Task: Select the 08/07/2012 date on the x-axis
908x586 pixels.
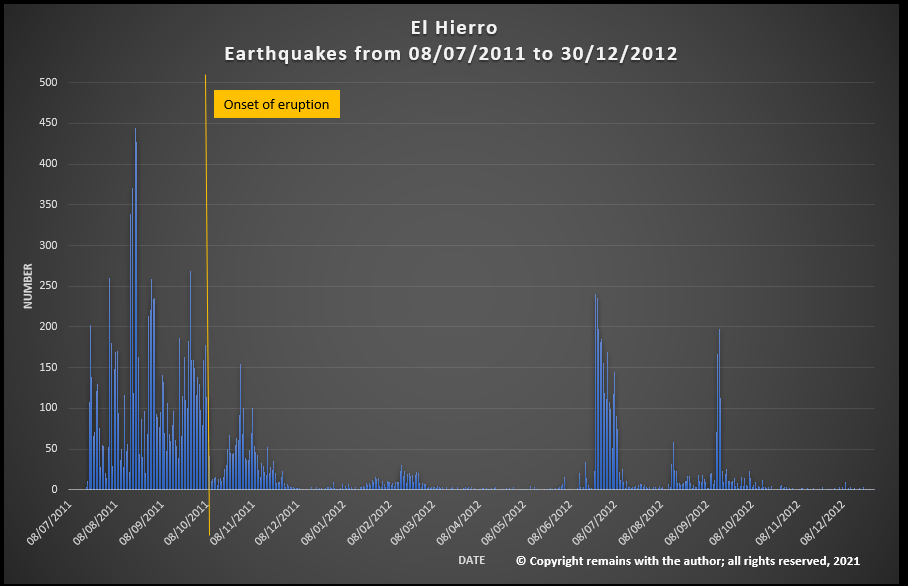Action: pos(596,514)
